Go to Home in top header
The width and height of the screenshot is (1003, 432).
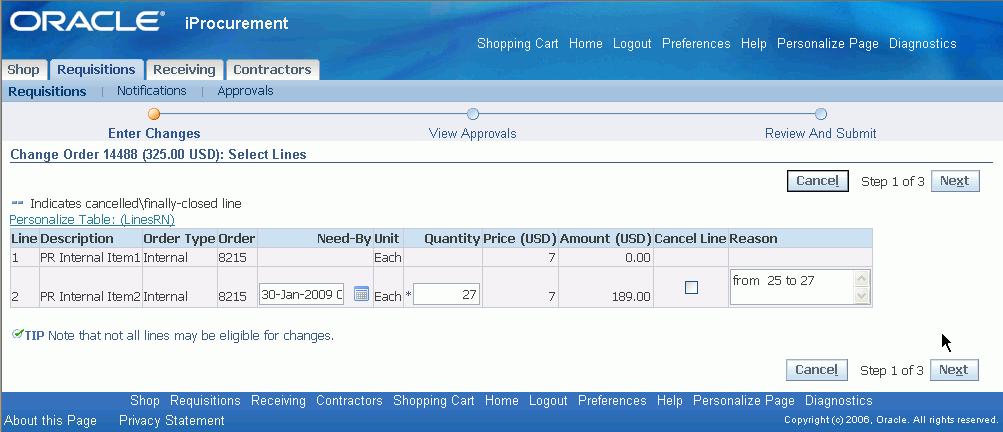585,44
